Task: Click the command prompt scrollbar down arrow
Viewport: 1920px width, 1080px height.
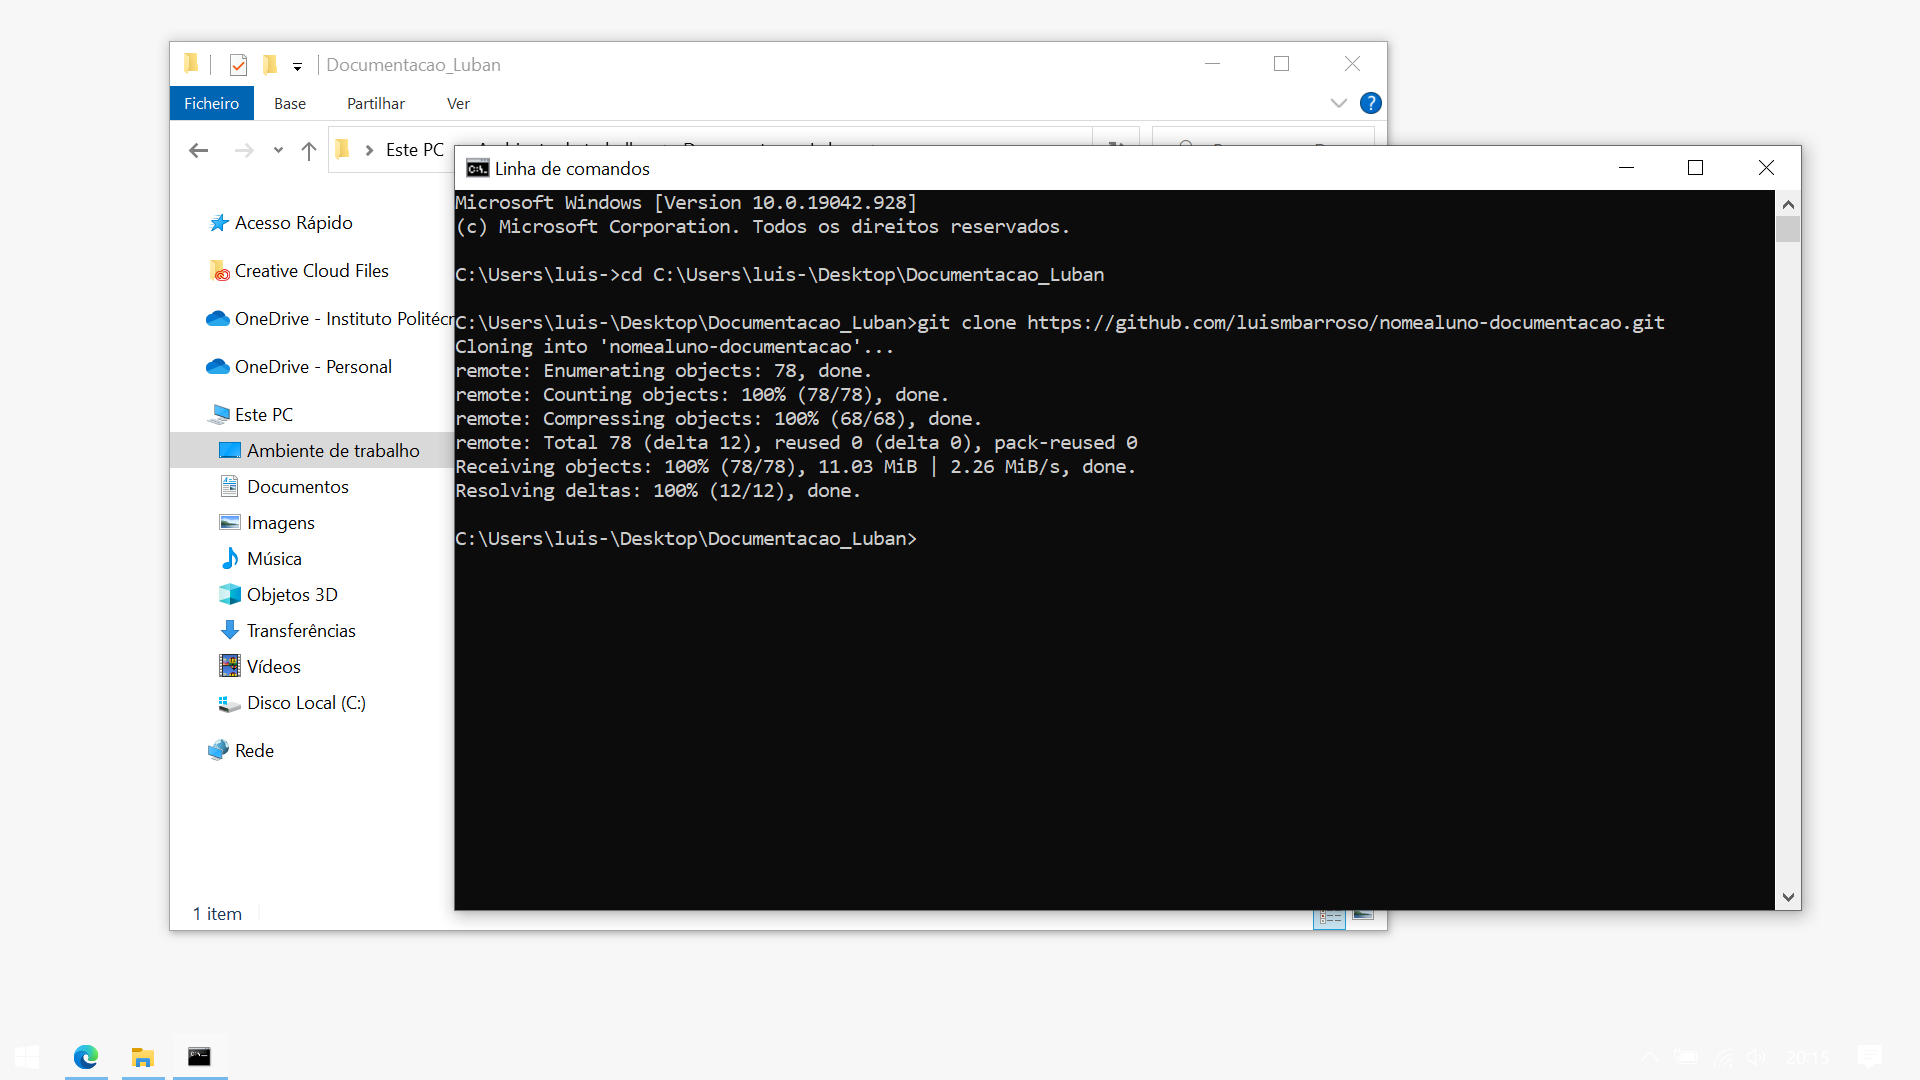Action: [1788, 897]
